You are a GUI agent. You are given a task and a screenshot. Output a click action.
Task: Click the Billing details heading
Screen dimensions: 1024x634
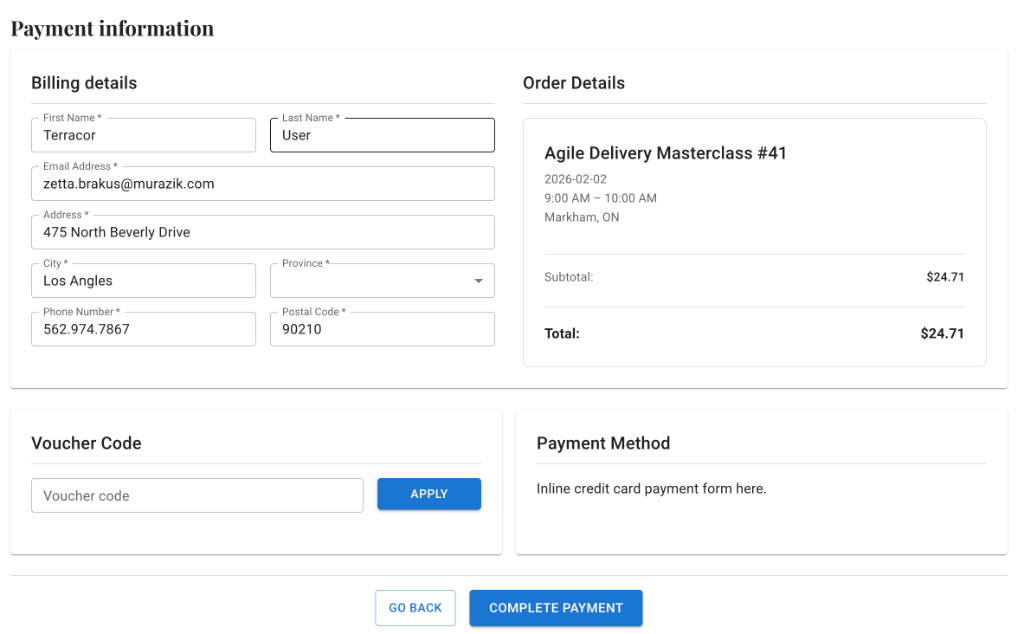tap(84, 83)
